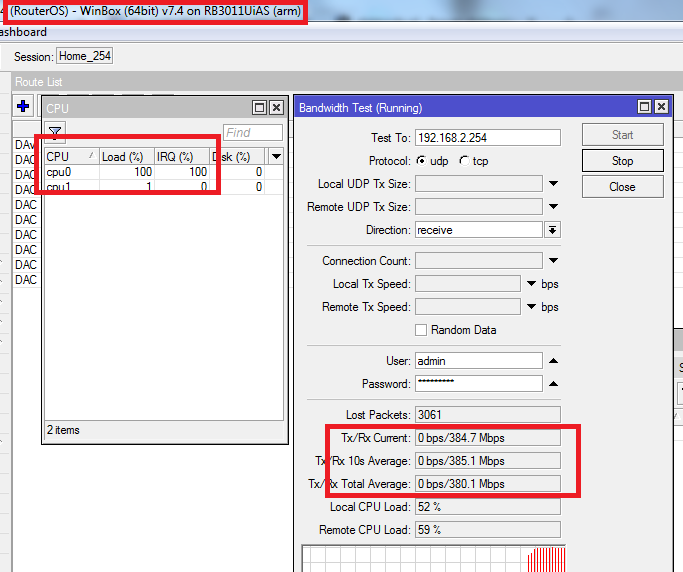The height and width of the screenshot is (572, 683).
Task: Expand the Local Tx Speed option
Action: point(531,284)
